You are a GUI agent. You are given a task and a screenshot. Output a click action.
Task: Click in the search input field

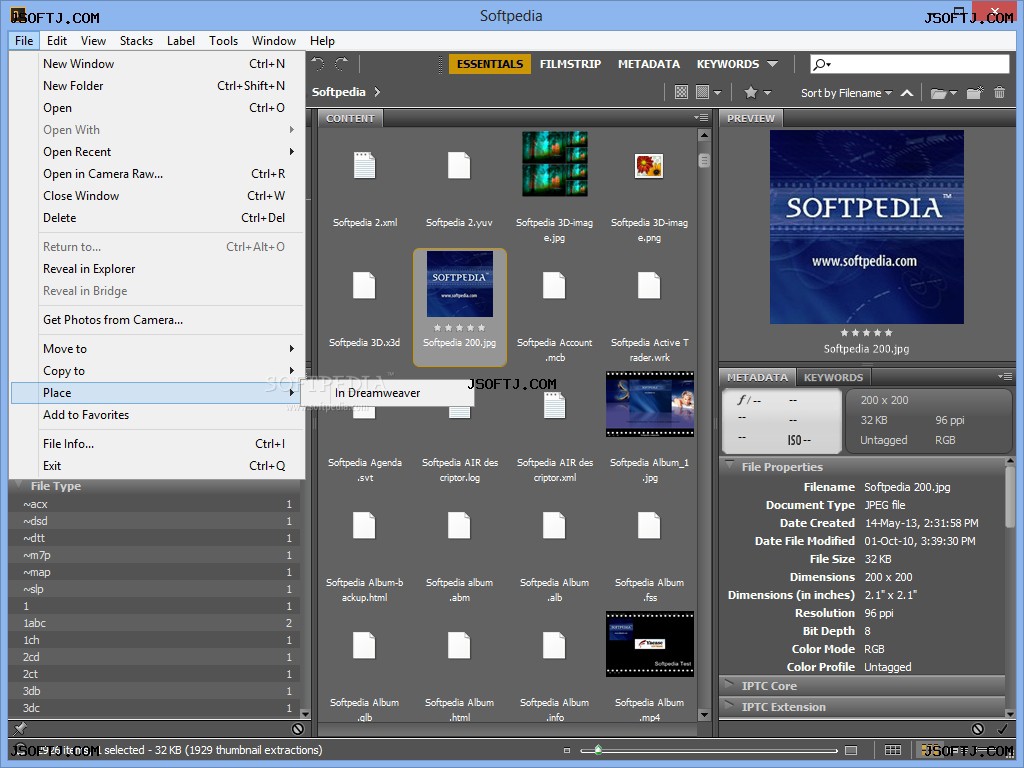tap(910, 64)
